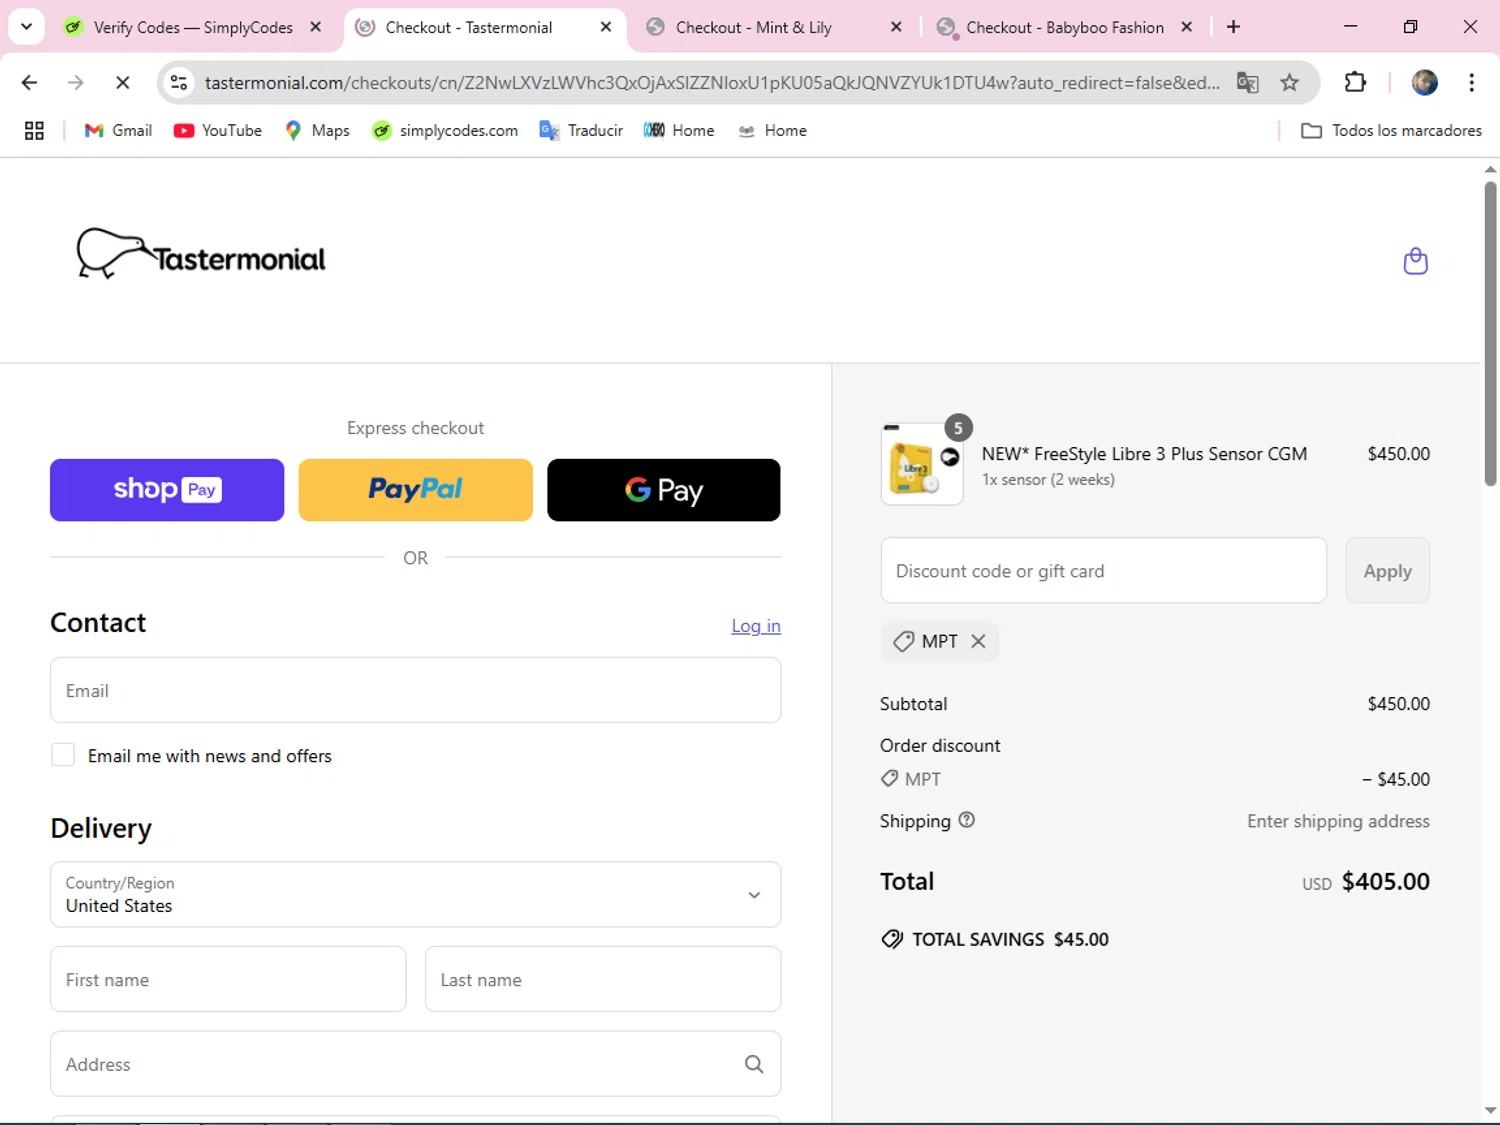1500x1125 pixels.
Task: Click the Tastermonial kiwi logo
Action: [201, 254]
